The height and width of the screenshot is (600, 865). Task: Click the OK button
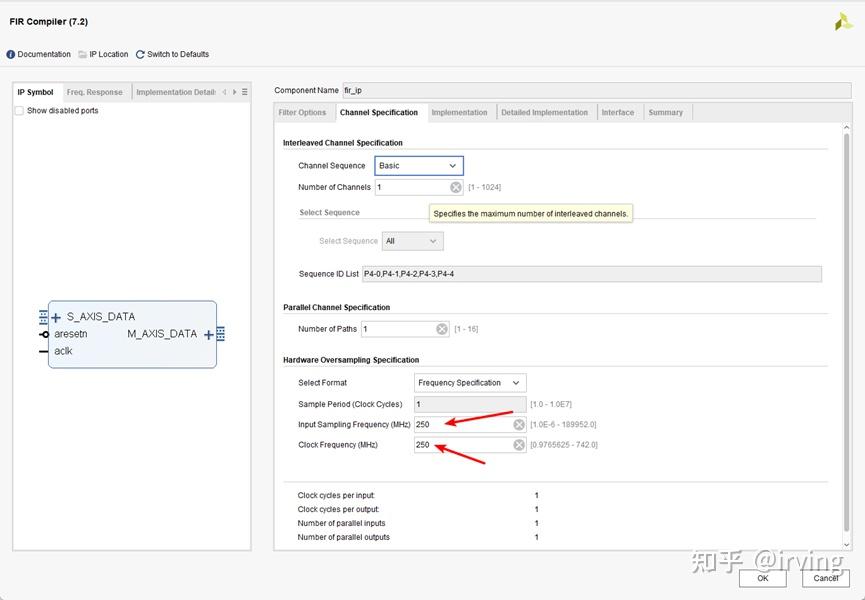click(x=763, y=578)
